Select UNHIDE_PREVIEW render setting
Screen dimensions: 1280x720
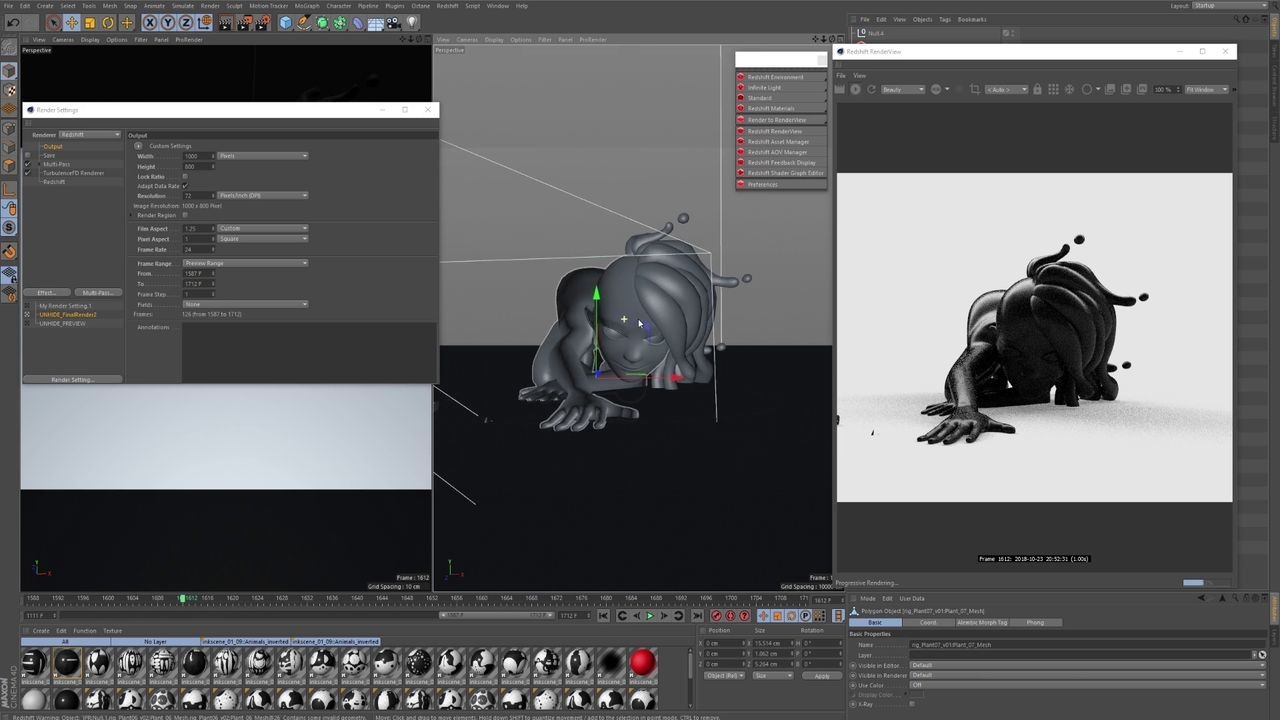[62, 324]
